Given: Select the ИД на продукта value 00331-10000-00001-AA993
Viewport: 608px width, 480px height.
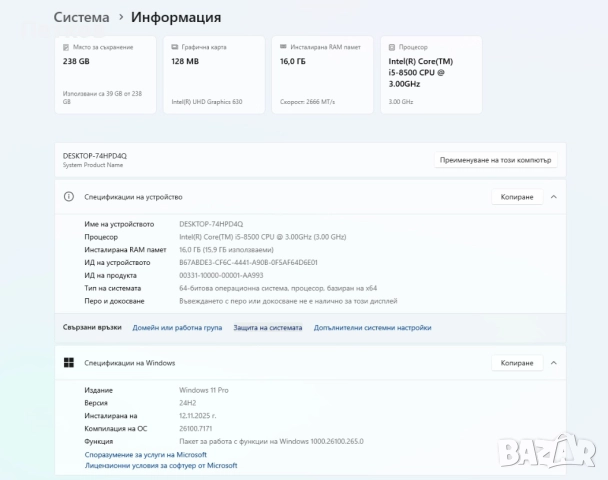Looking at the screenshot, I should (x=221, y=275).
